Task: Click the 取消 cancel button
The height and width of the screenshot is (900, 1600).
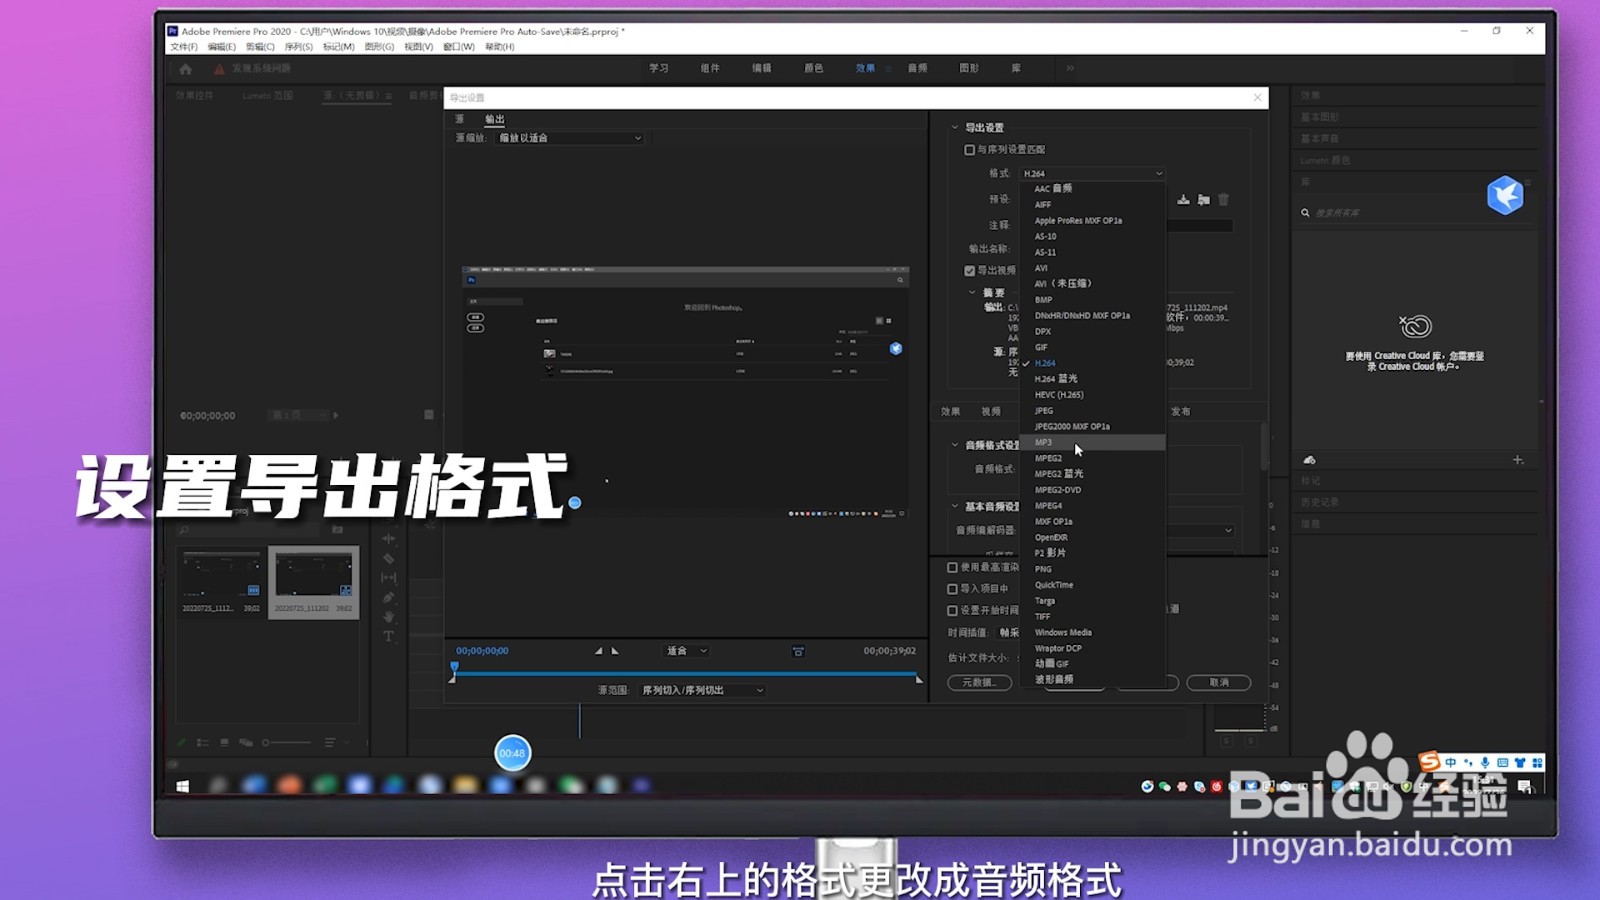Action: click(1219, 682)
